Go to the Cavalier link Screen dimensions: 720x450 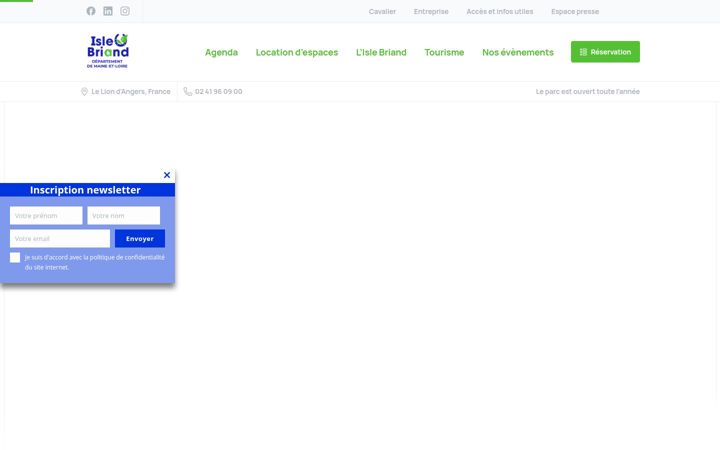coord(382,11)
